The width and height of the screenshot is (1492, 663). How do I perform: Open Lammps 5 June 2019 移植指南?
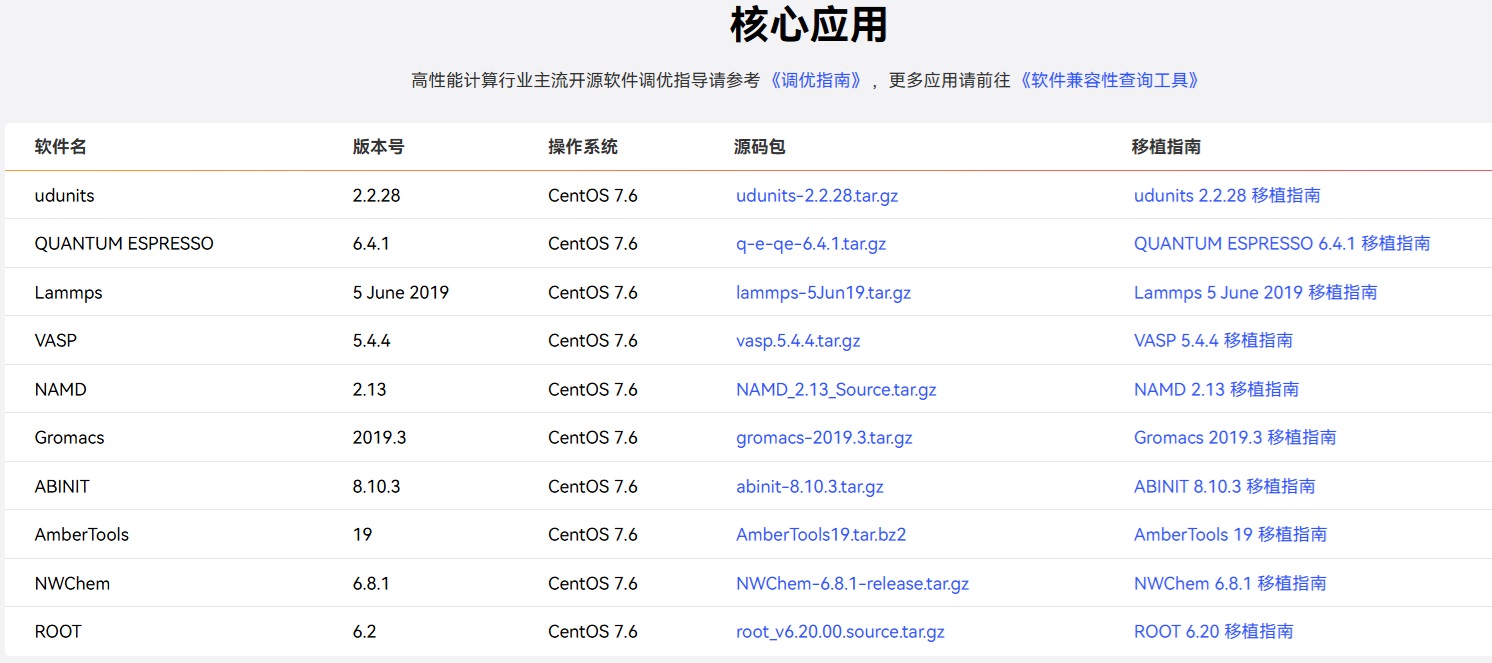tap(1256, 293)
